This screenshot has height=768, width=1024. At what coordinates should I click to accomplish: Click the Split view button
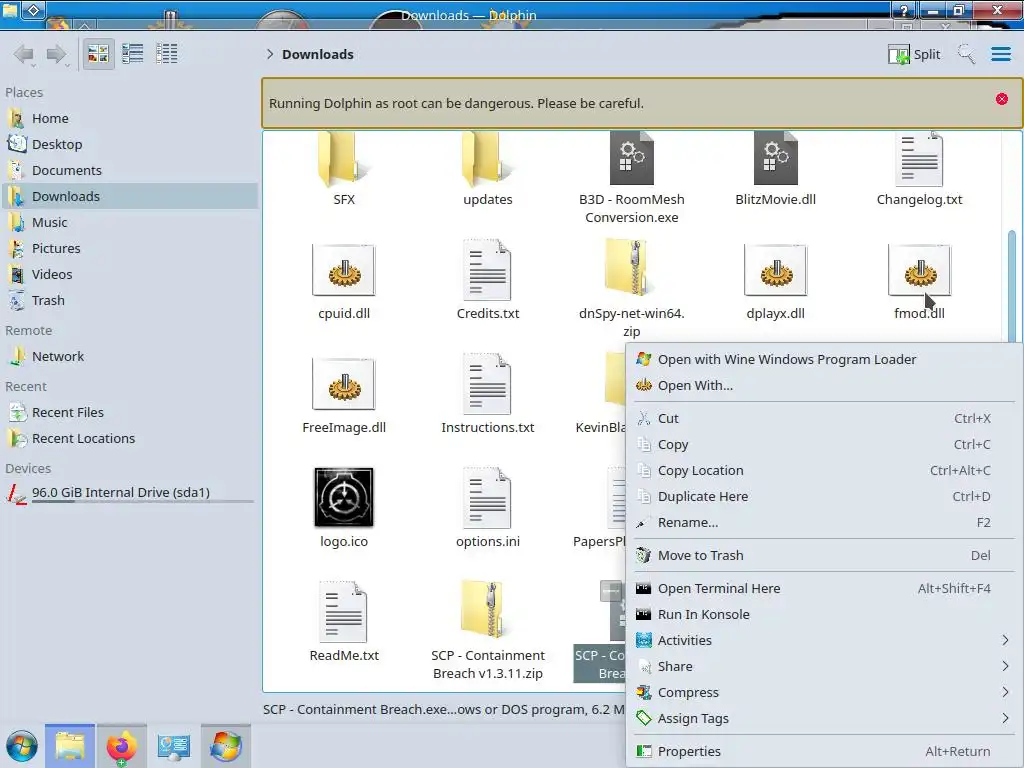tap(914, 54)
